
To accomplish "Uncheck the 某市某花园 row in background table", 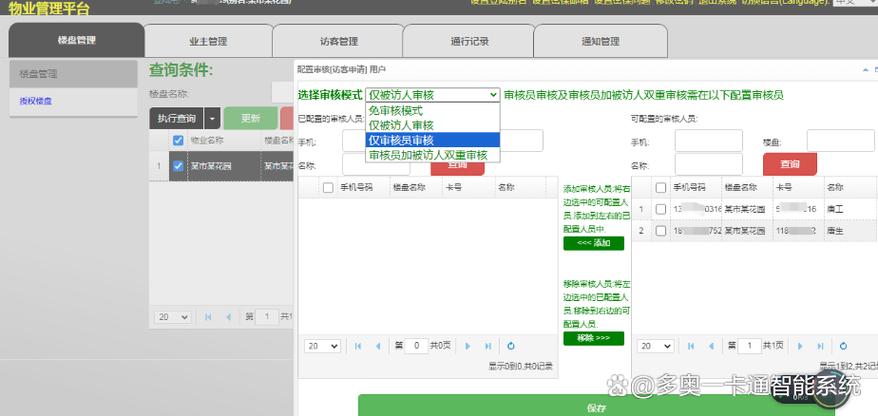I will [x=178, y=166].
